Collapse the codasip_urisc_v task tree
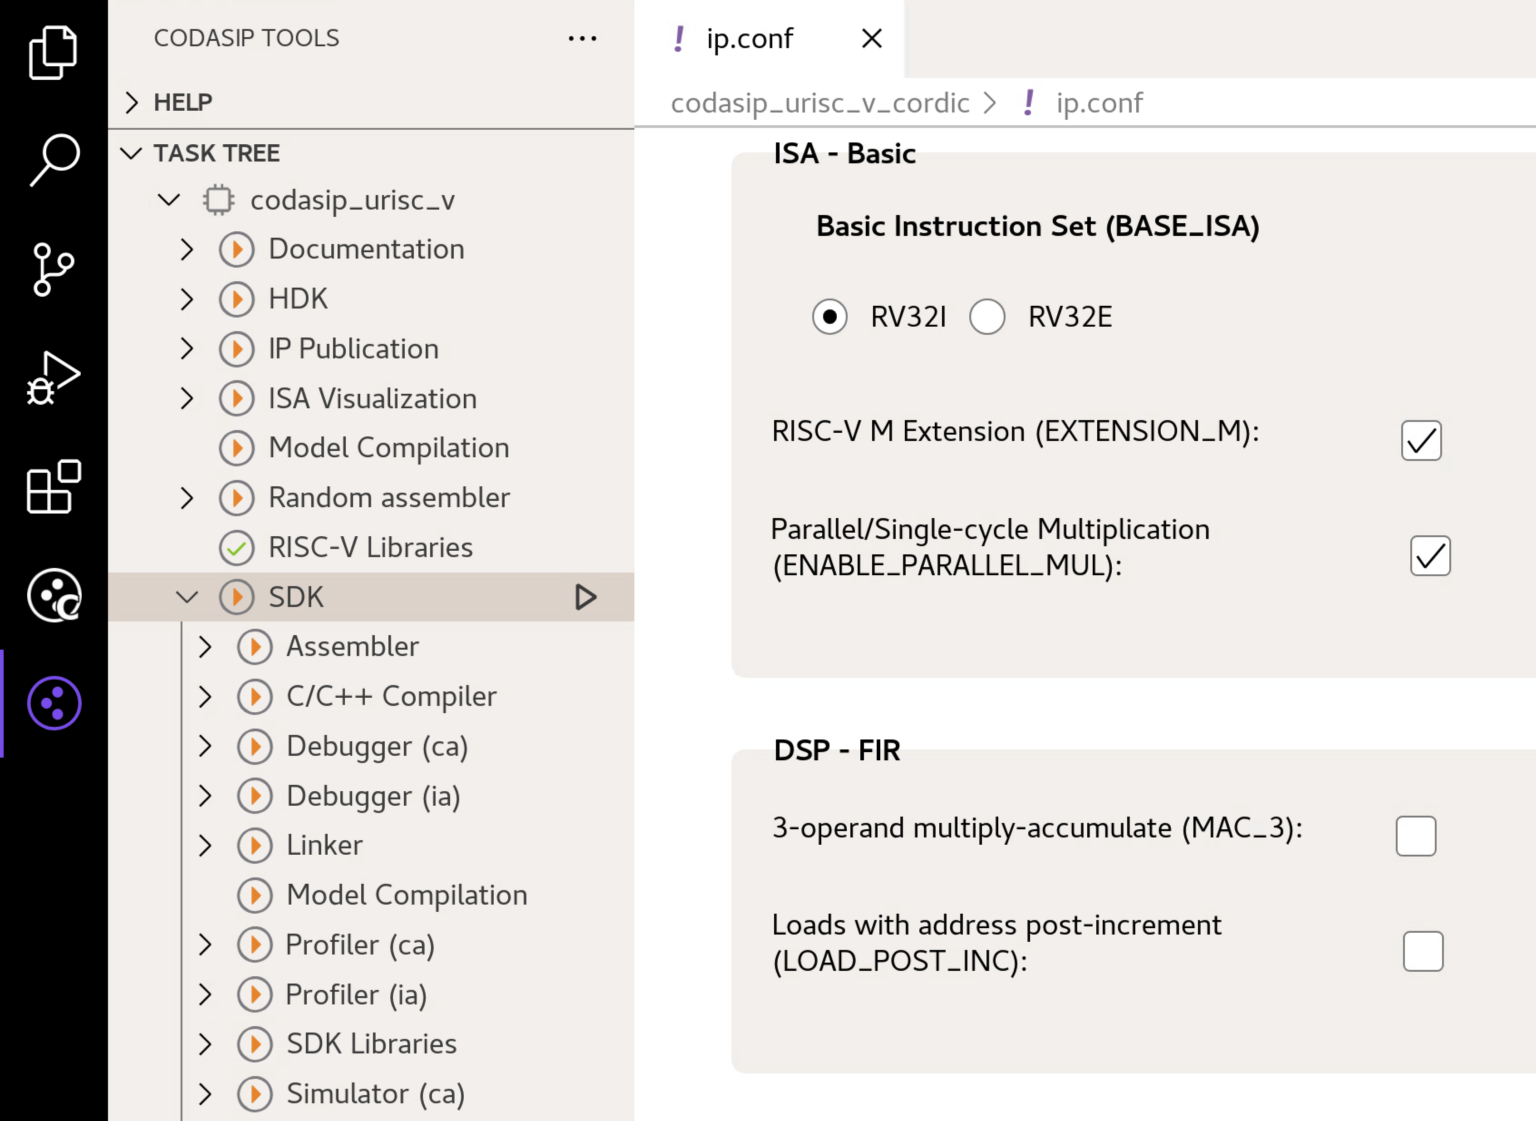 pyautogui.click(x=168, y=199)
